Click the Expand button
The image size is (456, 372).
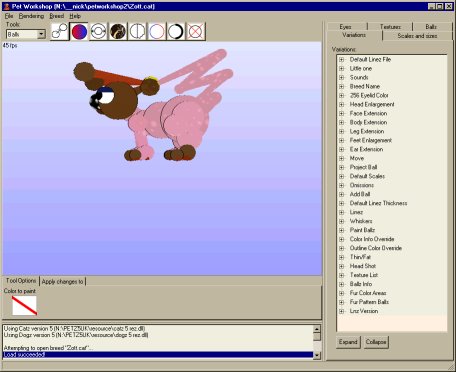[348, 342]
